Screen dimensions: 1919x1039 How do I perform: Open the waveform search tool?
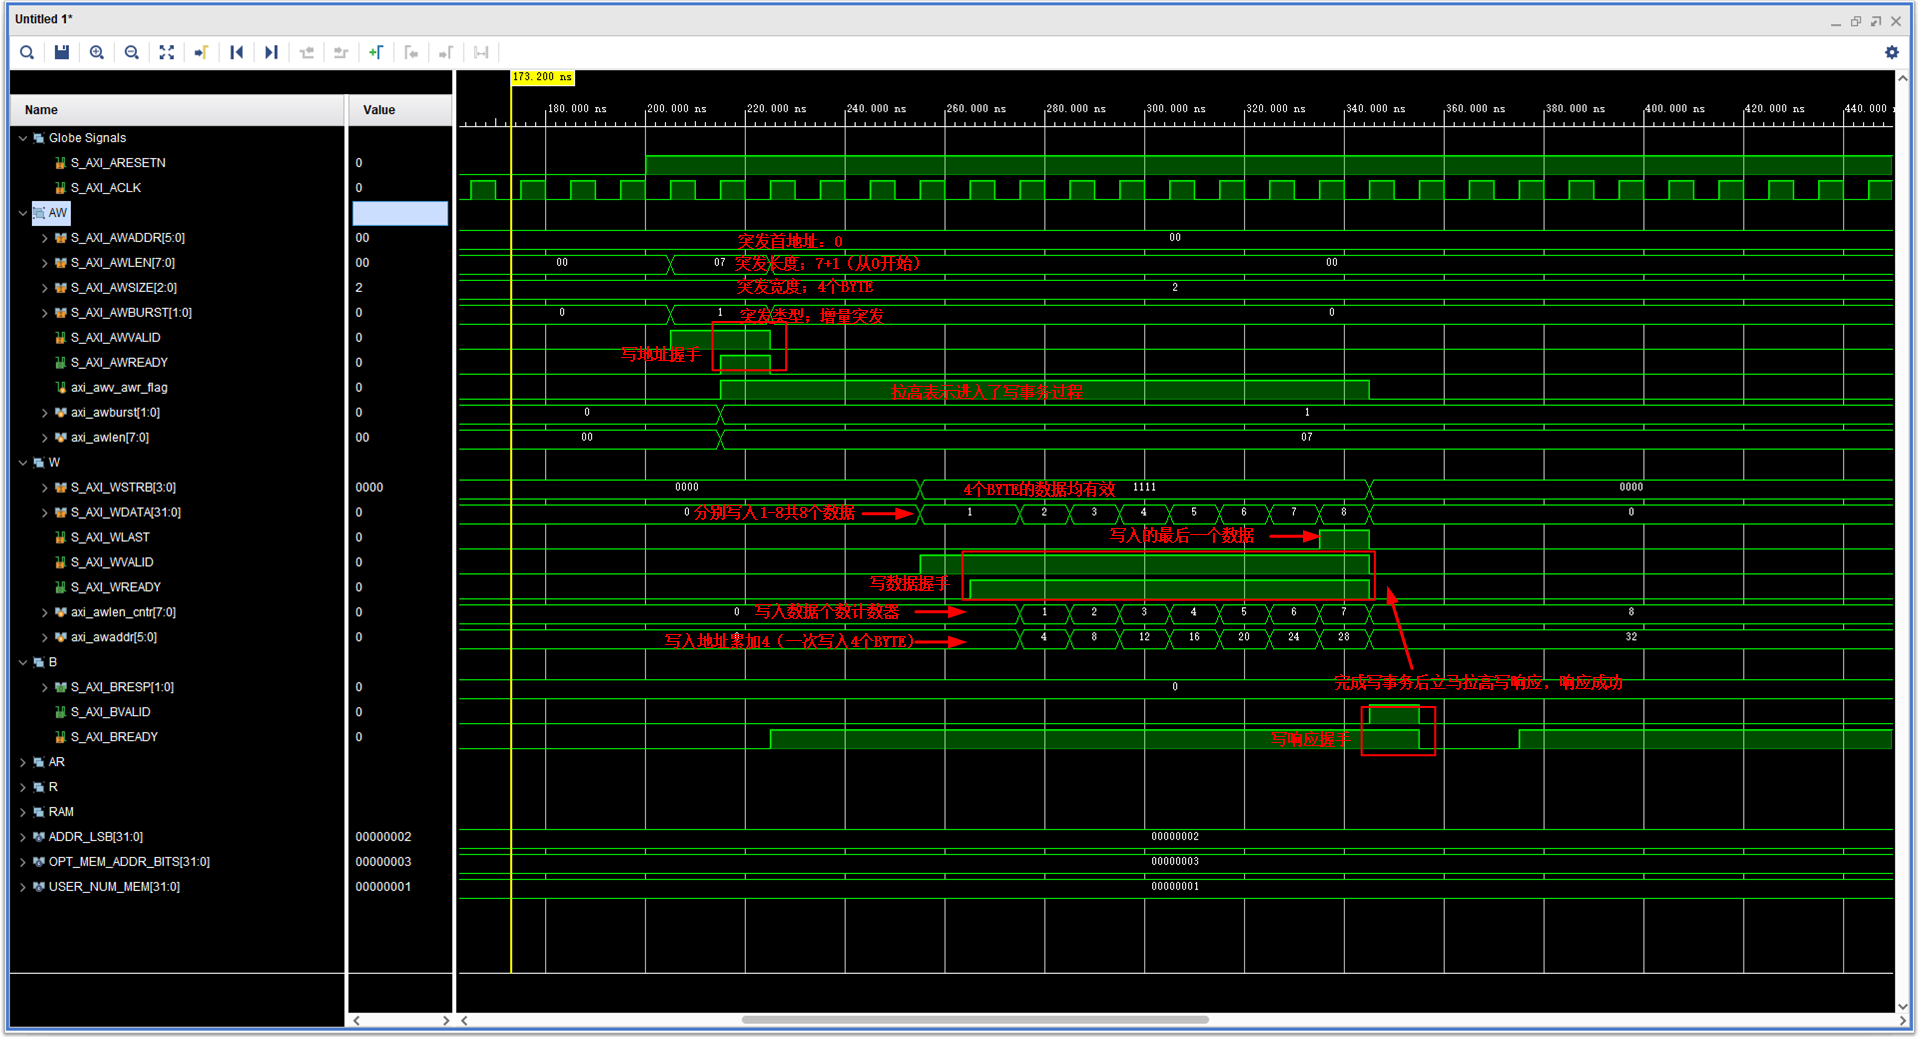coord(27,52)
